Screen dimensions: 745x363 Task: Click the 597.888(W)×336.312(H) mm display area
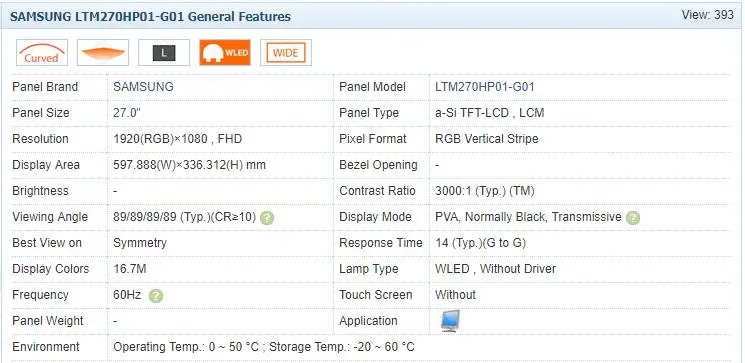(x=190, y=165)
